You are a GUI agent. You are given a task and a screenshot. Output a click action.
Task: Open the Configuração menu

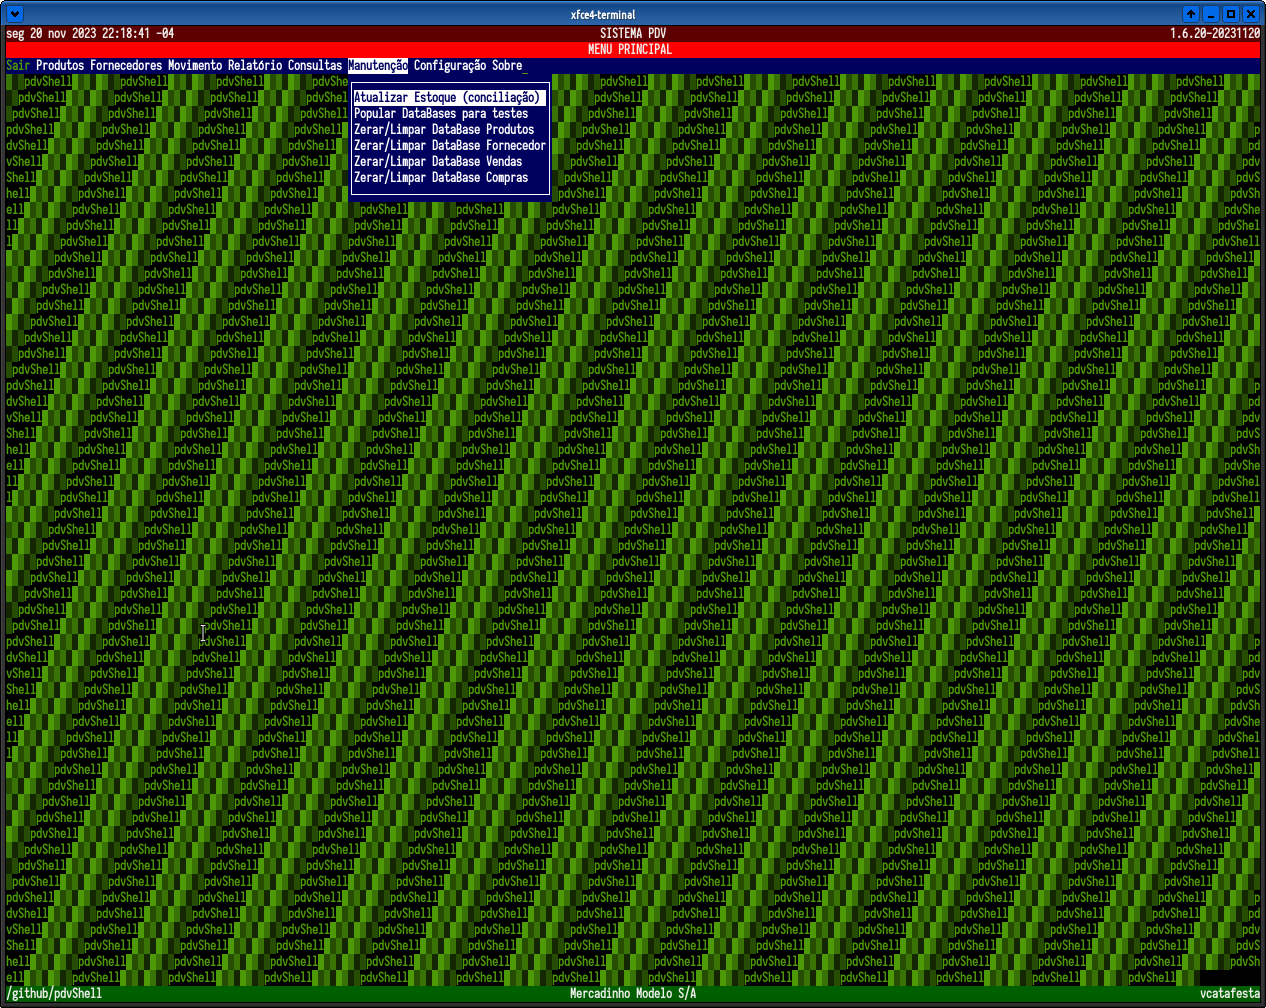pos(450,65)
